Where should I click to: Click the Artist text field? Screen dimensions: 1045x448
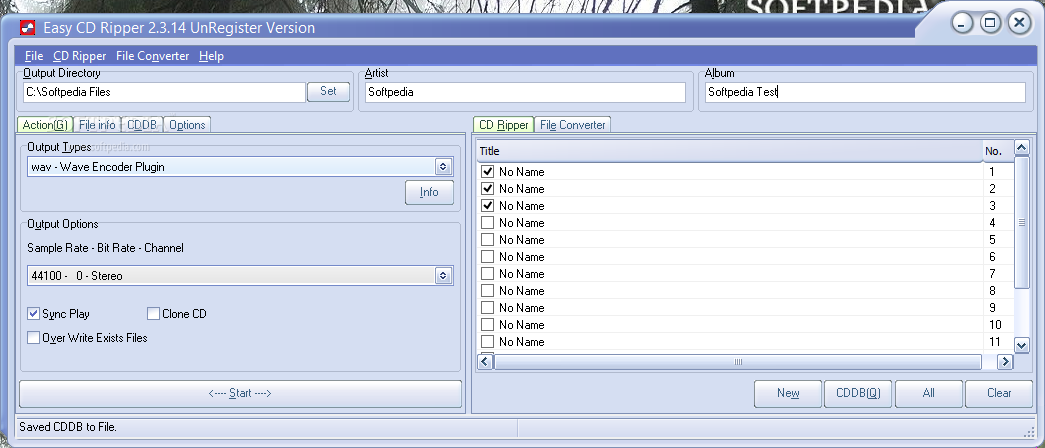[525, 92]
